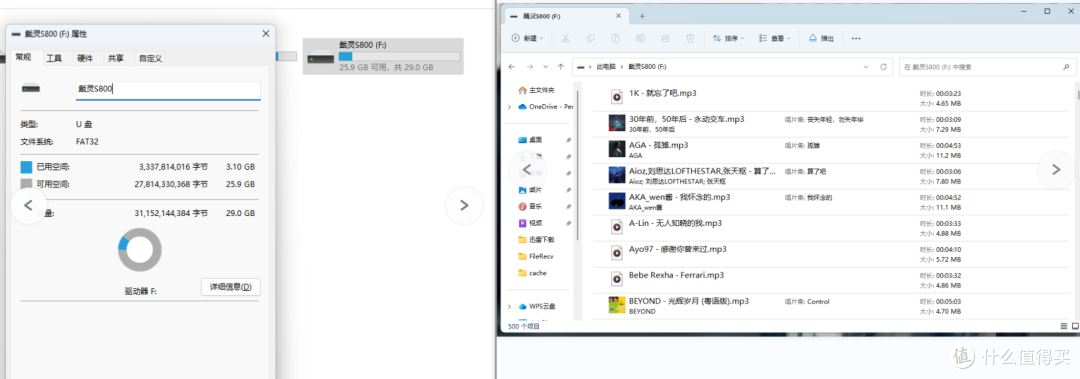Go back with Explorer's back arrow
The width and height of the screenshot is (1080, 379).
tap(512, 67)
